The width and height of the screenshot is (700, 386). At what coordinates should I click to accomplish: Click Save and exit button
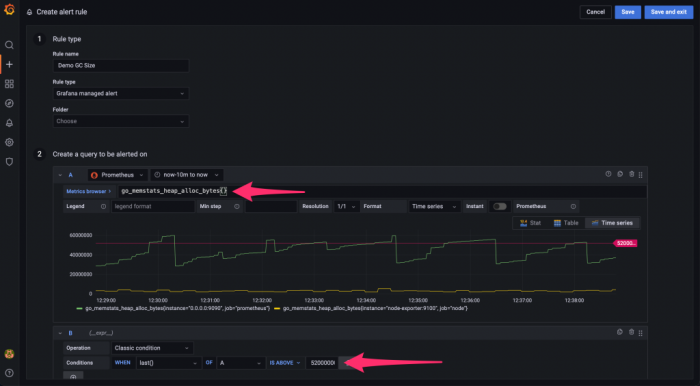[668, 12]
